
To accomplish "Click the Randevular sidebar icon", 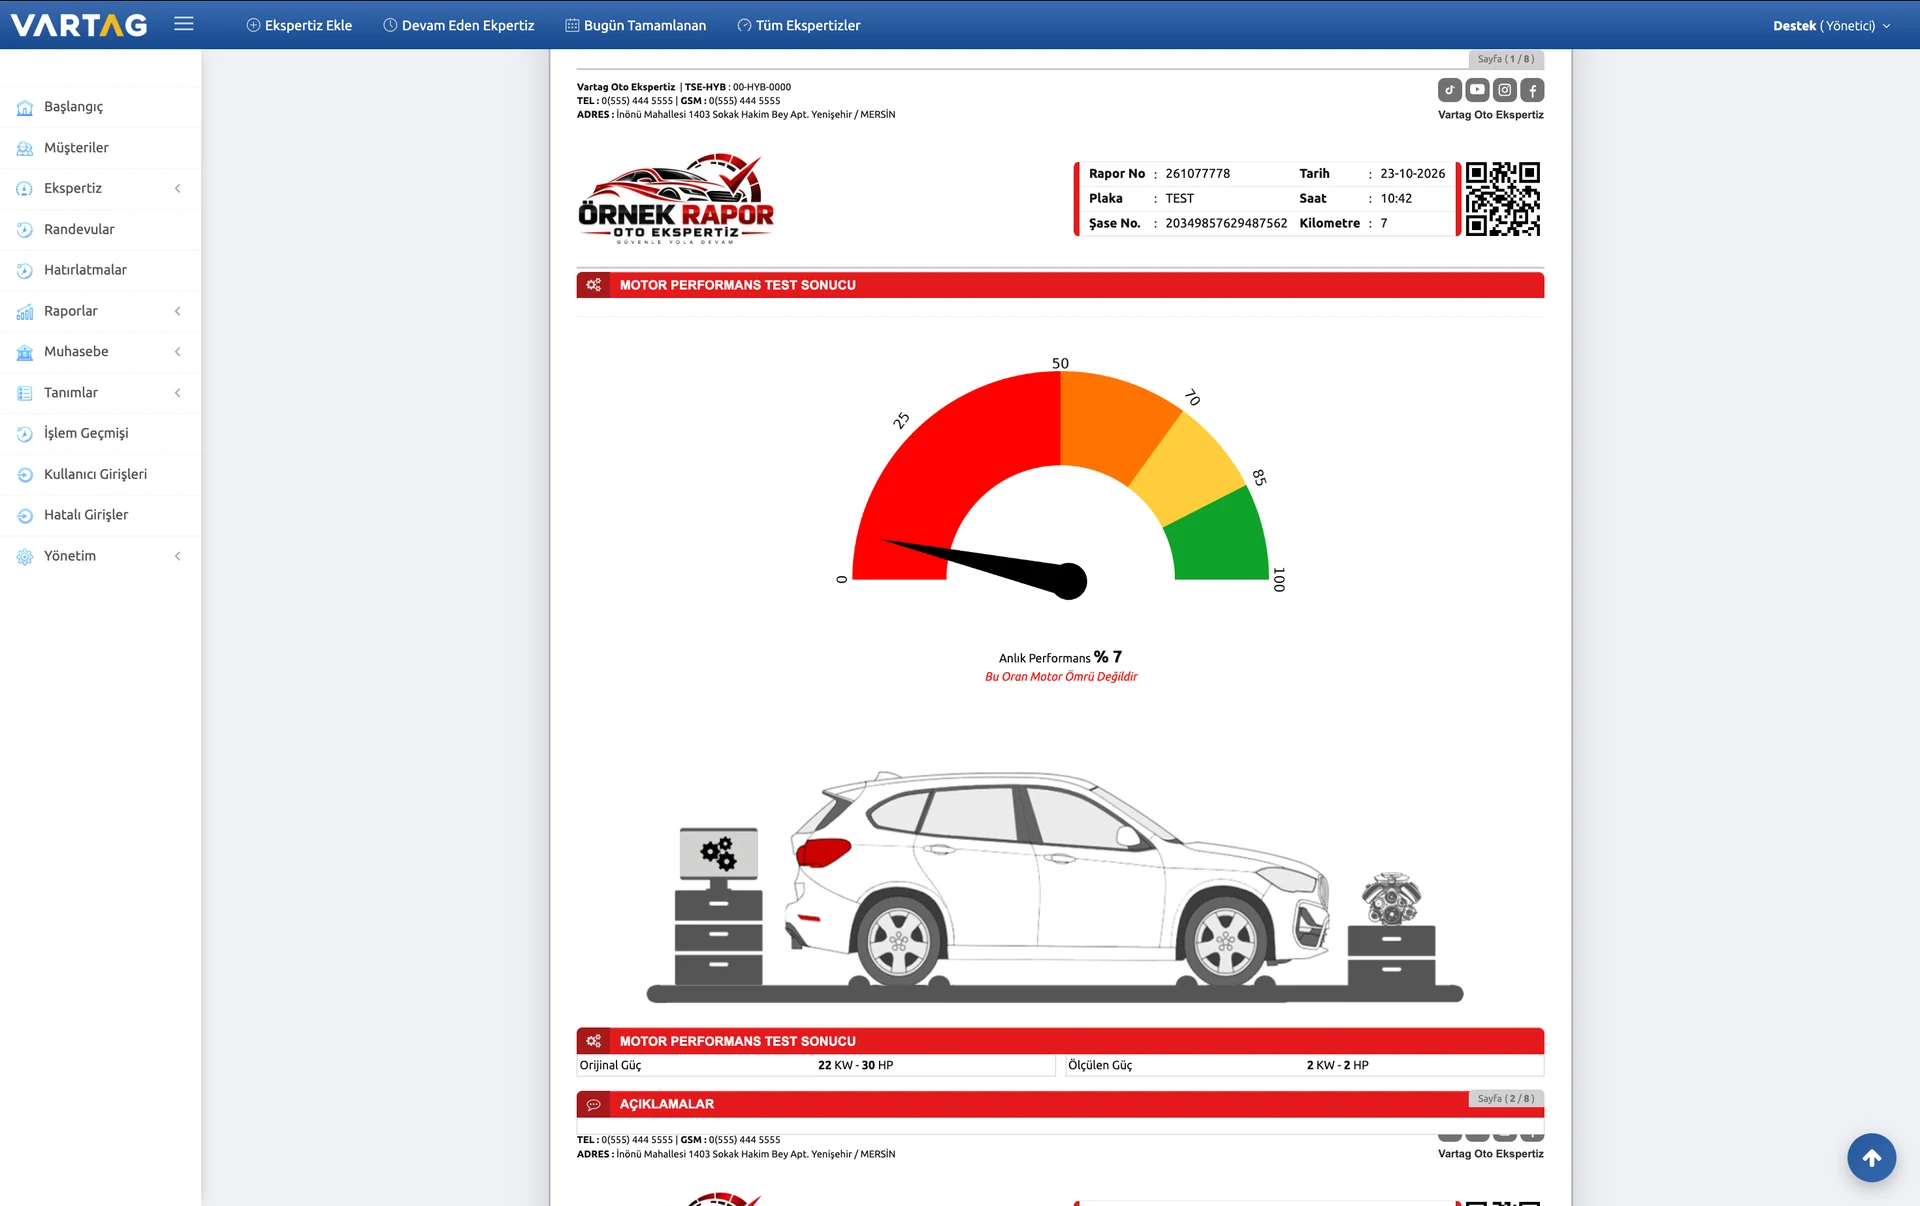I will click(25, 230).
